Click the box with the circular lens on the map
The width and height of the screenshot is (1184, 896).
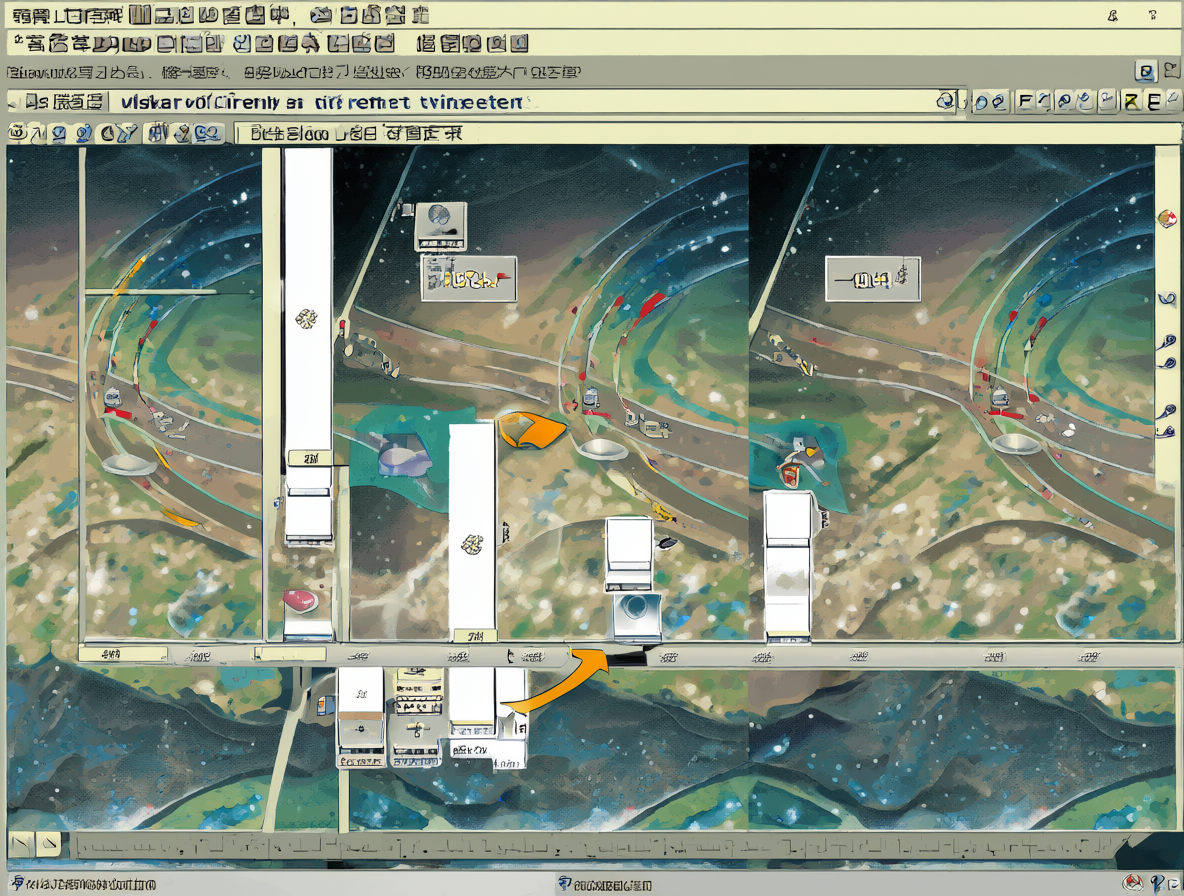636,615
